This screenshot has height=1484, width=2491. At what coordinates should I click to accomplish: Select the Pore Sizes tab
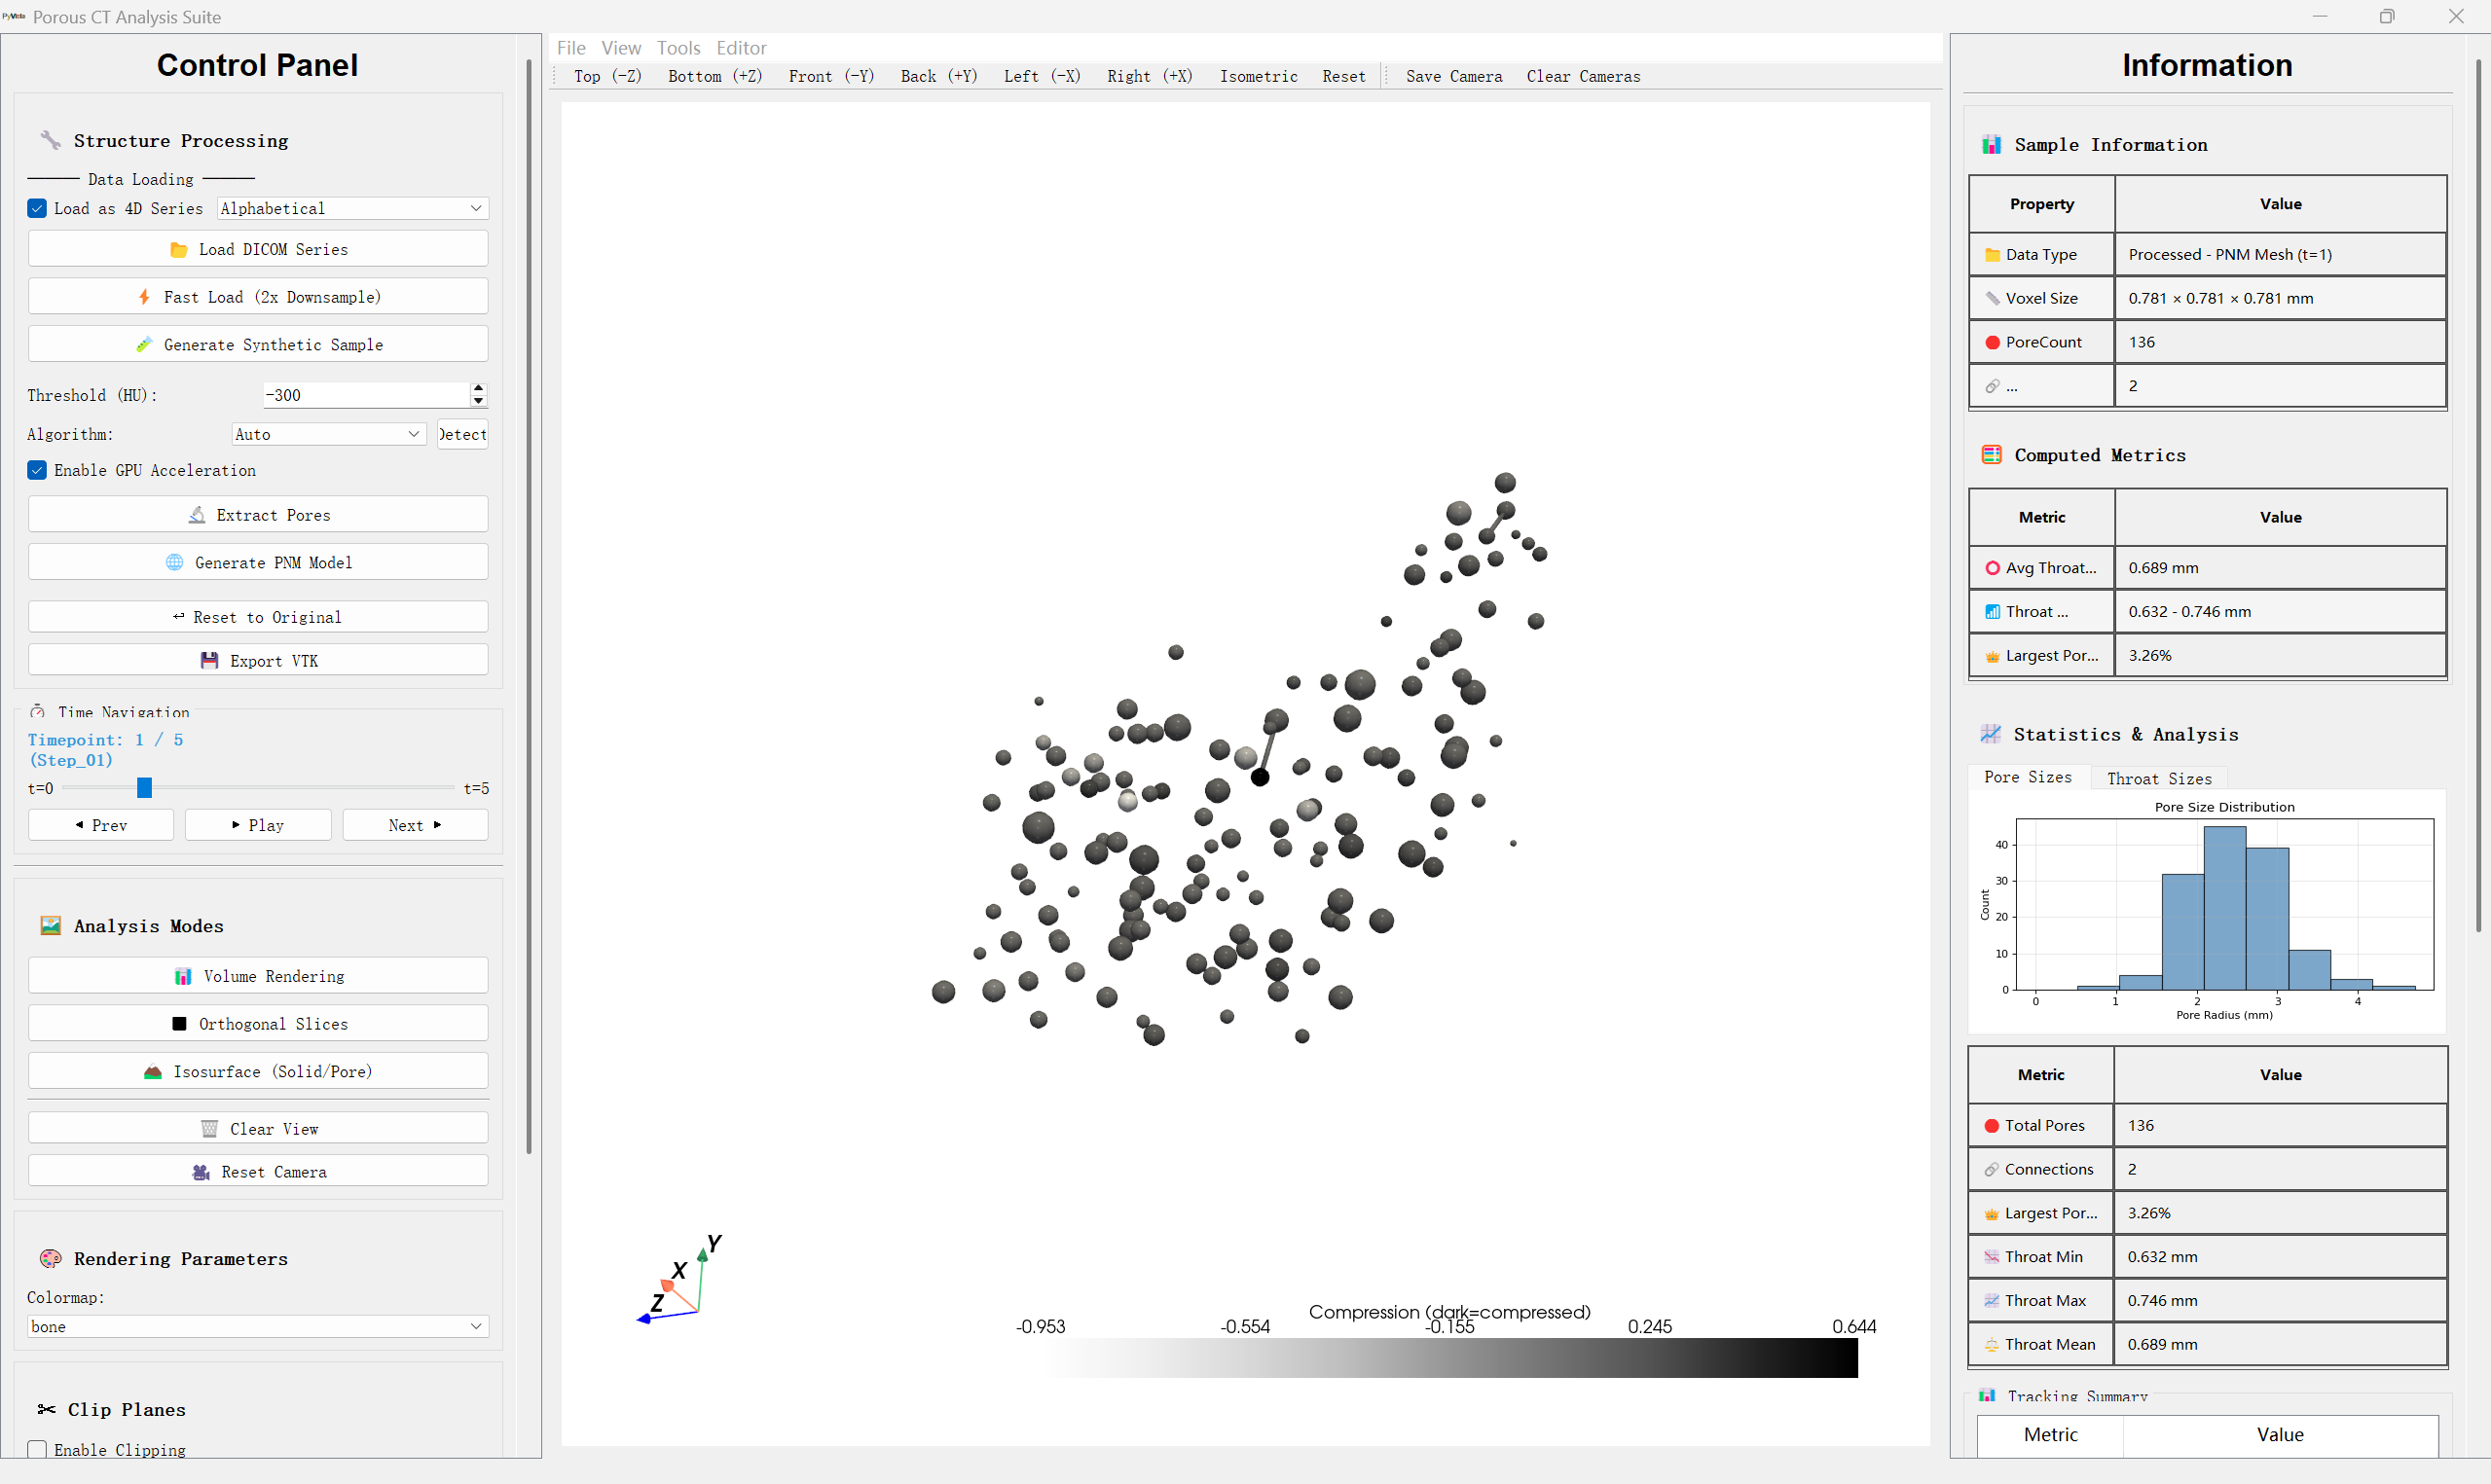2028,777
